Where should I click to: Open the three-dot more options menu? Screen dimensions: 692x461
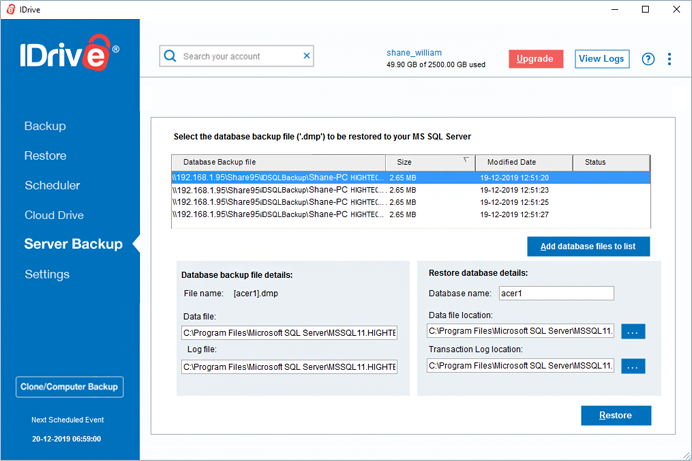[669, 59]
